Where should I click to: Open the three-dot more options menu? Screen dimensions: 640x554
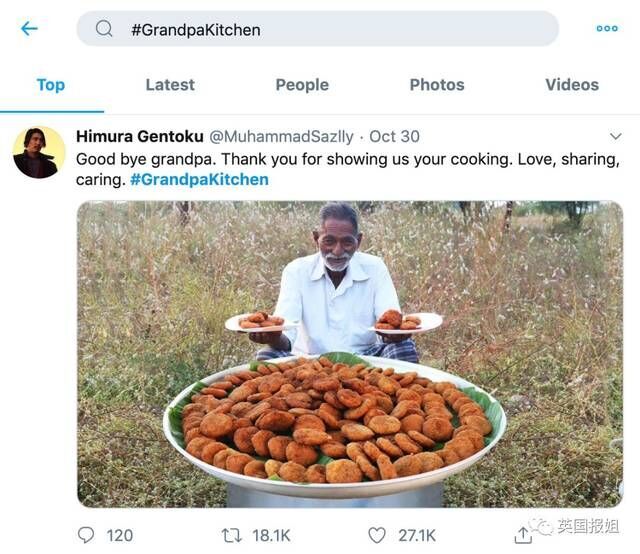coord(607,29)
